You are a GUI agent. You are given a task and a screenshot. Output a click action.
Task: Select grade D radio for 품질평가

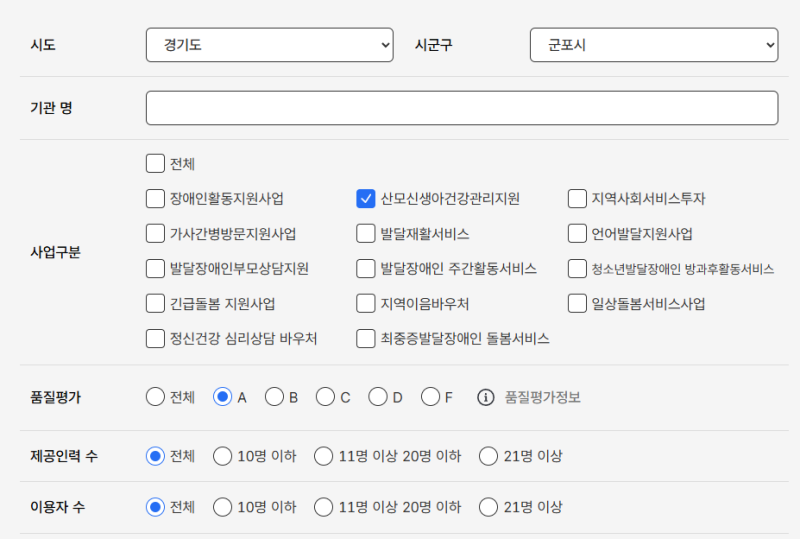pos(378,397)
